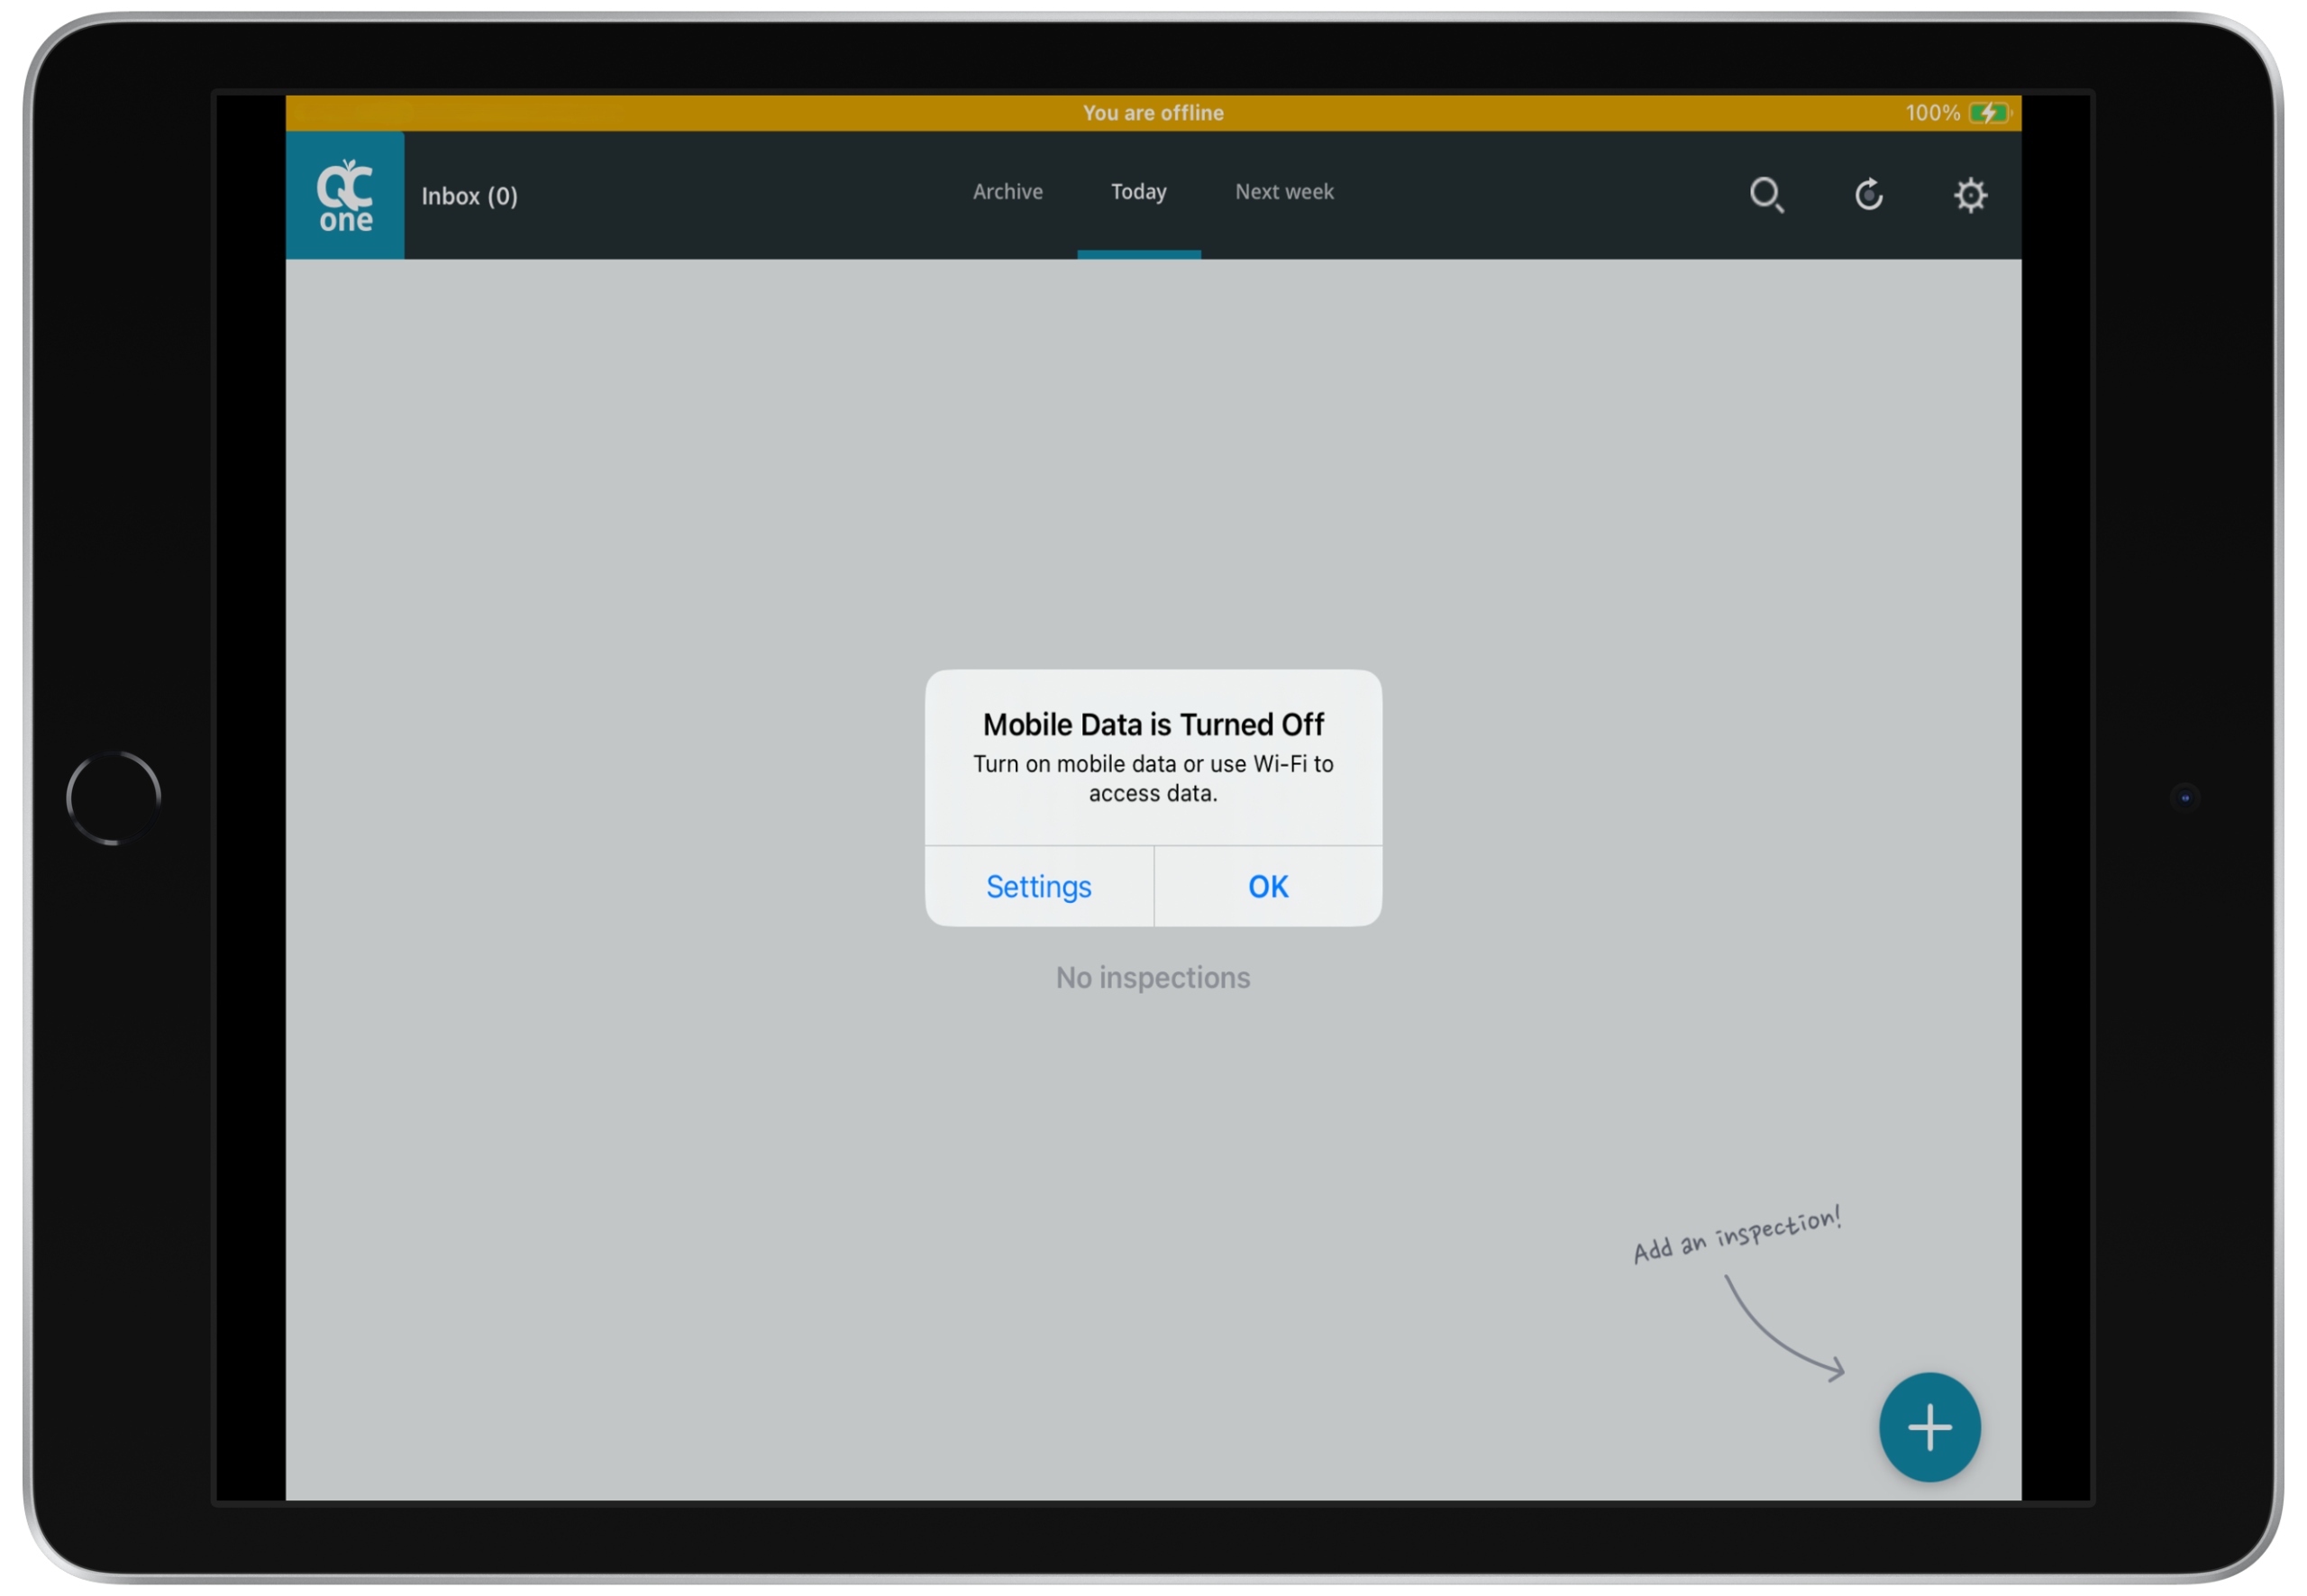Click the search magnifier icon
The image size is (2307, 1596).
pos(1766,195)
